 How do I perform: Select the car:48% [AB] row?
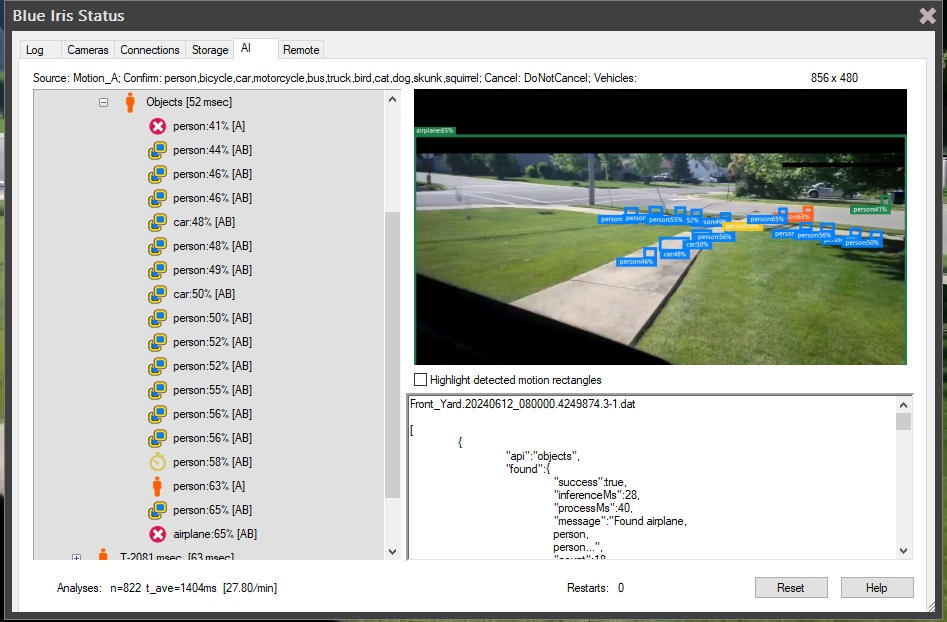point(204,222)
